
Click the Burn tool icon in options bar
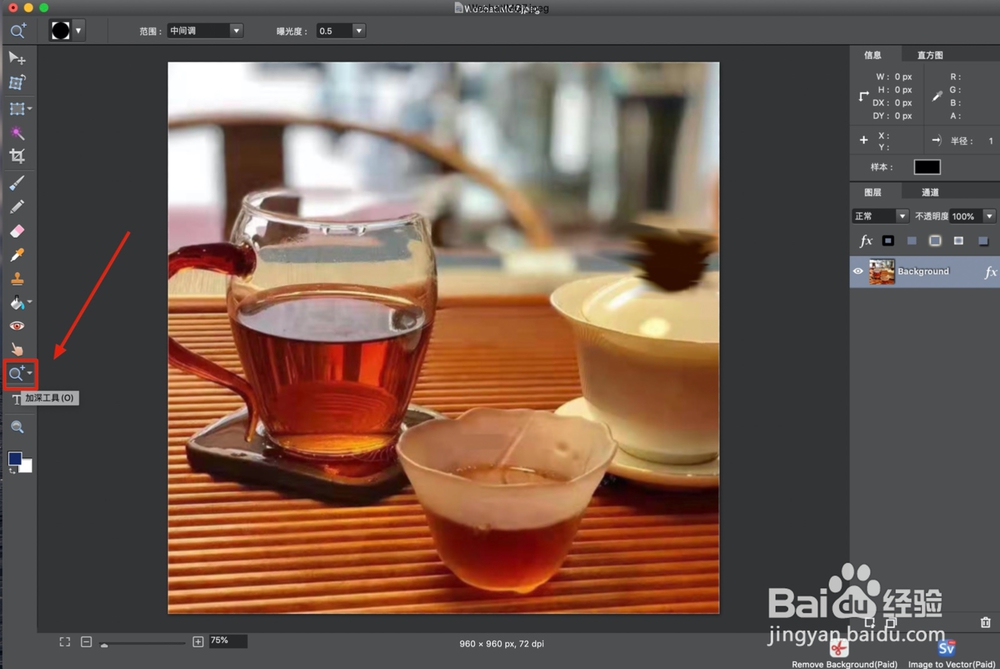[x=17, y=31]
